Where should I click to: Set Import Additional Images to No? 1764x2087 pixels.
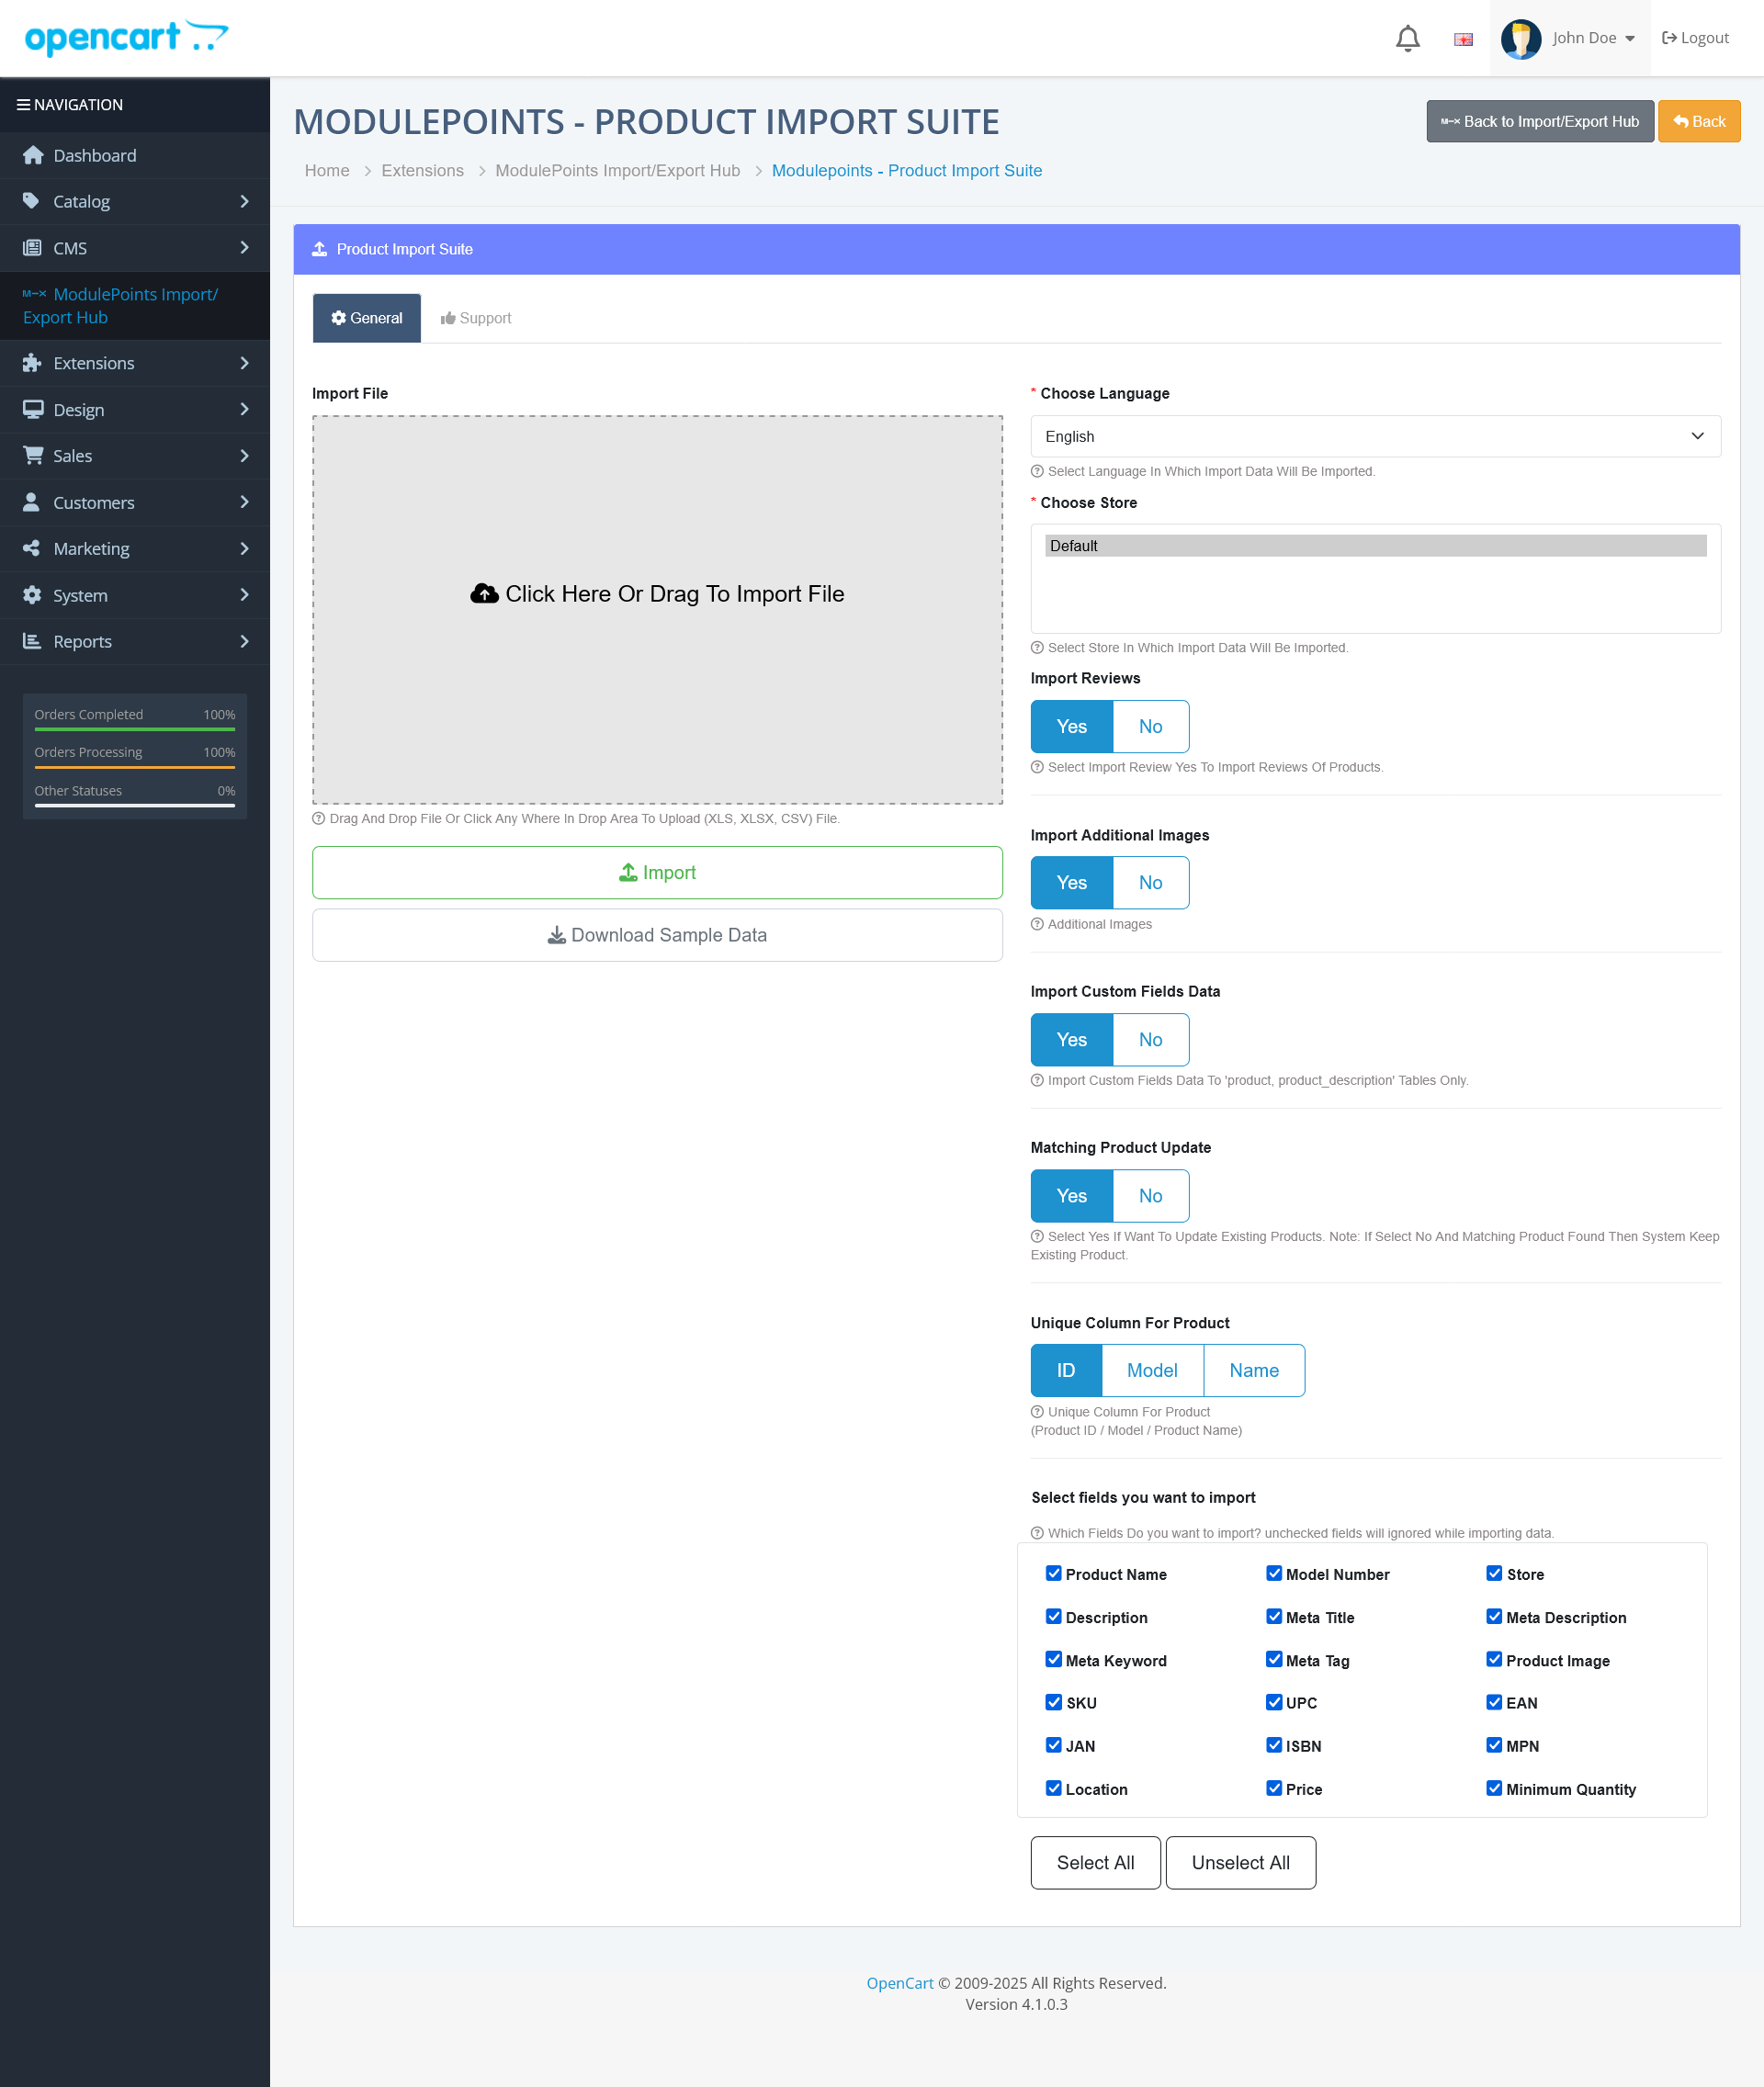tap(1150, 882)
